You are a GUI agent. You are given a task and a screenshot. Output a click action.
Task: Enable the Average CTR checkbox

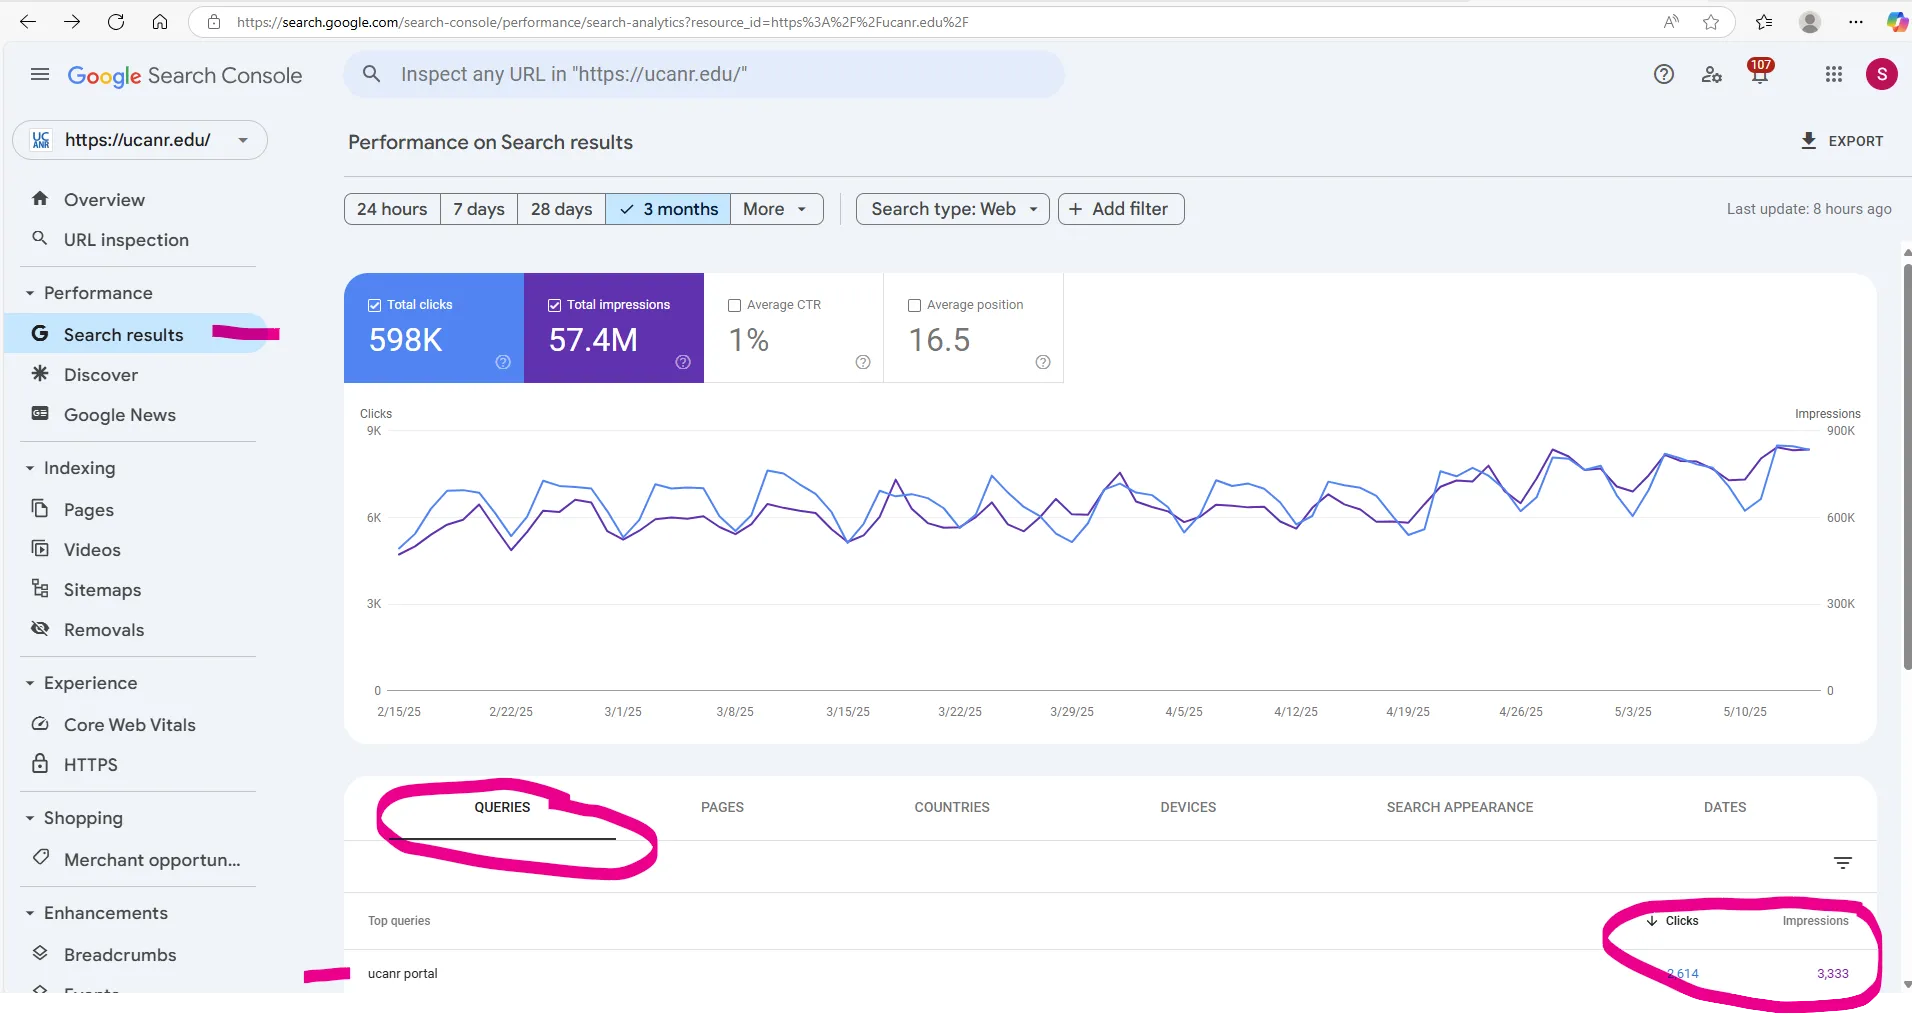pos(735,305)
